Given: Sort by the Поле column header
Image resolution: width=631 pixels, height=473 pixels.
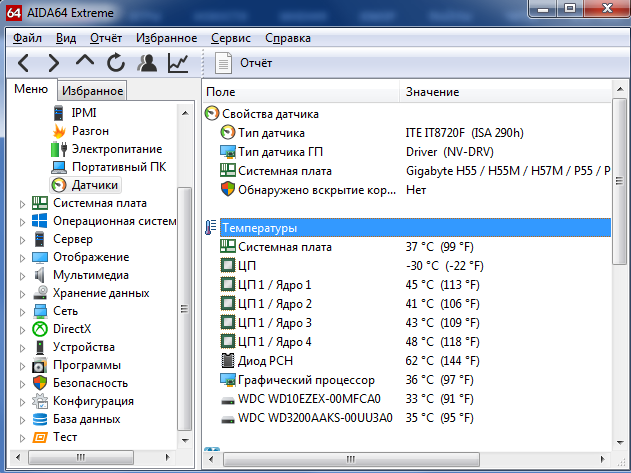Looking at the screenshot, I should click(301, 92).
